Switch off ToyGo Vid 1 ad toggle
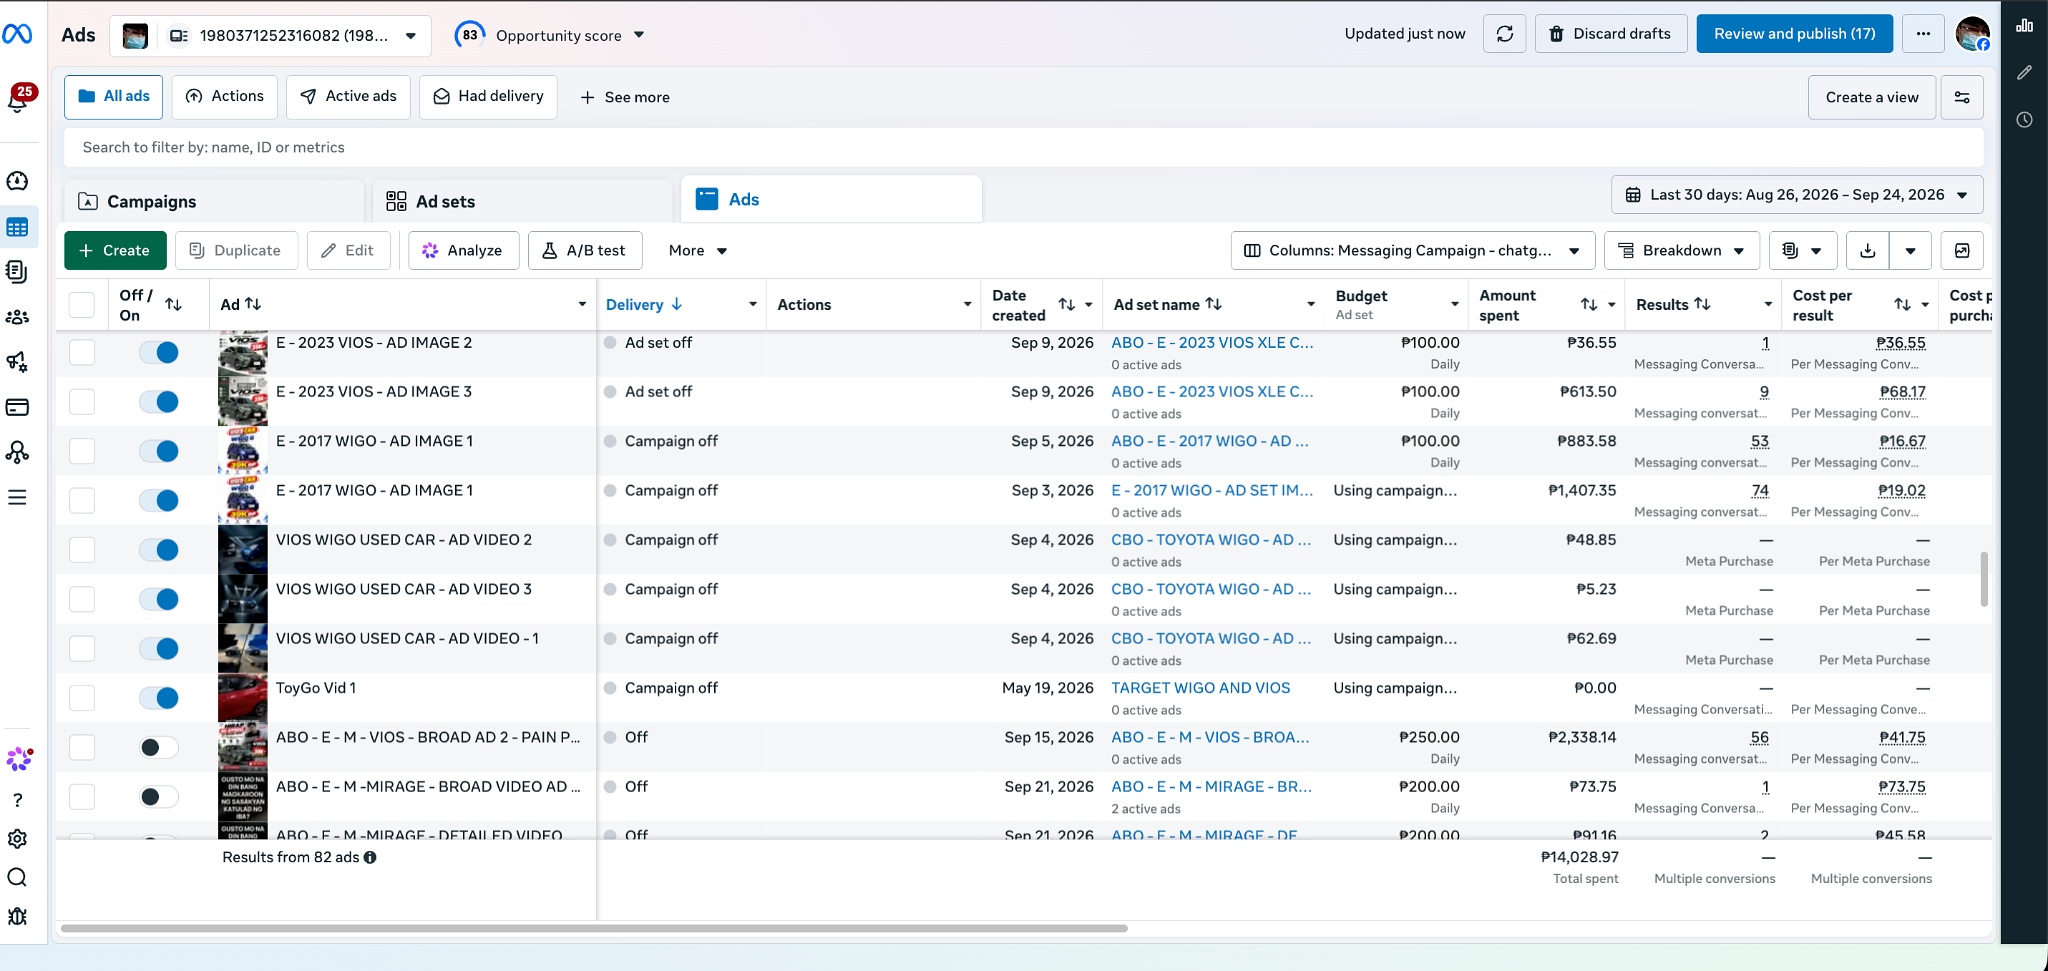The image size is (2048, 971). point(159,698)
